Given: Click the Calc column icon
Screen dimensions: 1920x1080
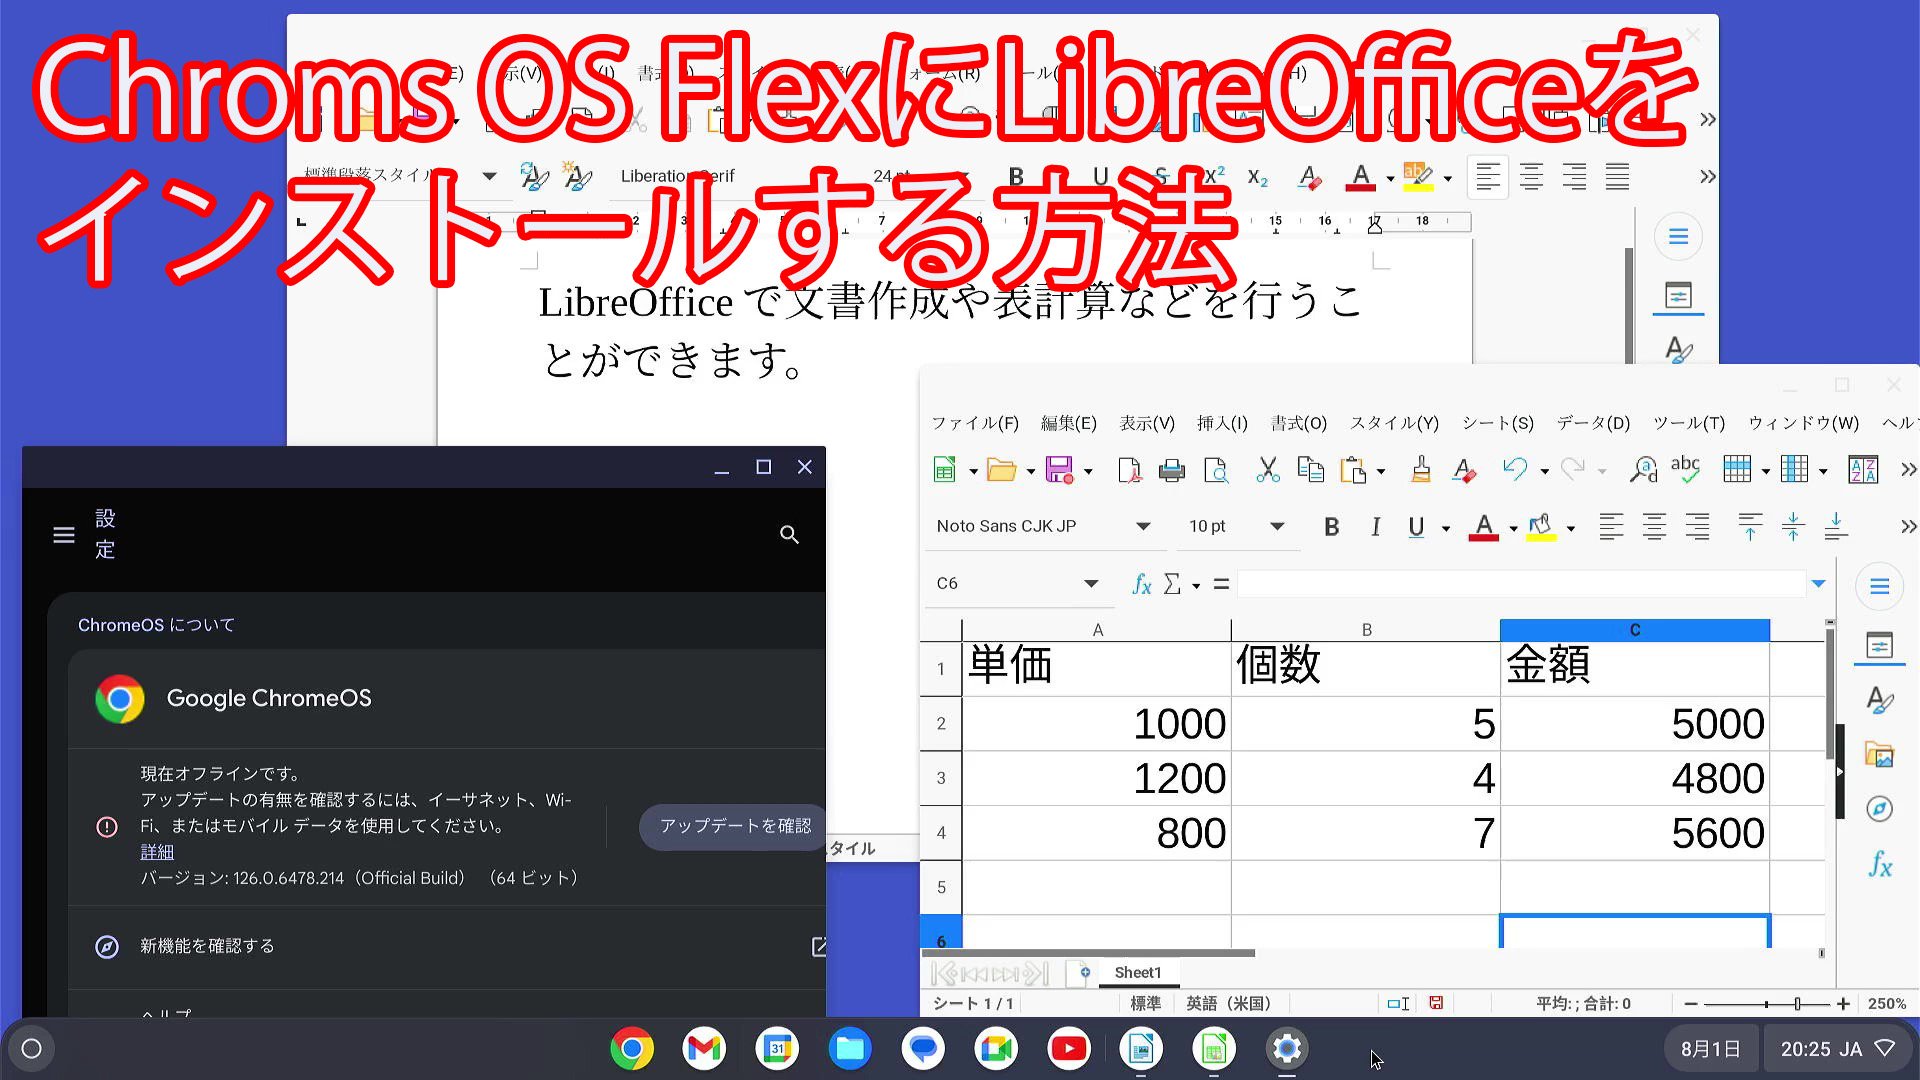Looking at the screenshot, I should click(x=1795, y=469).
